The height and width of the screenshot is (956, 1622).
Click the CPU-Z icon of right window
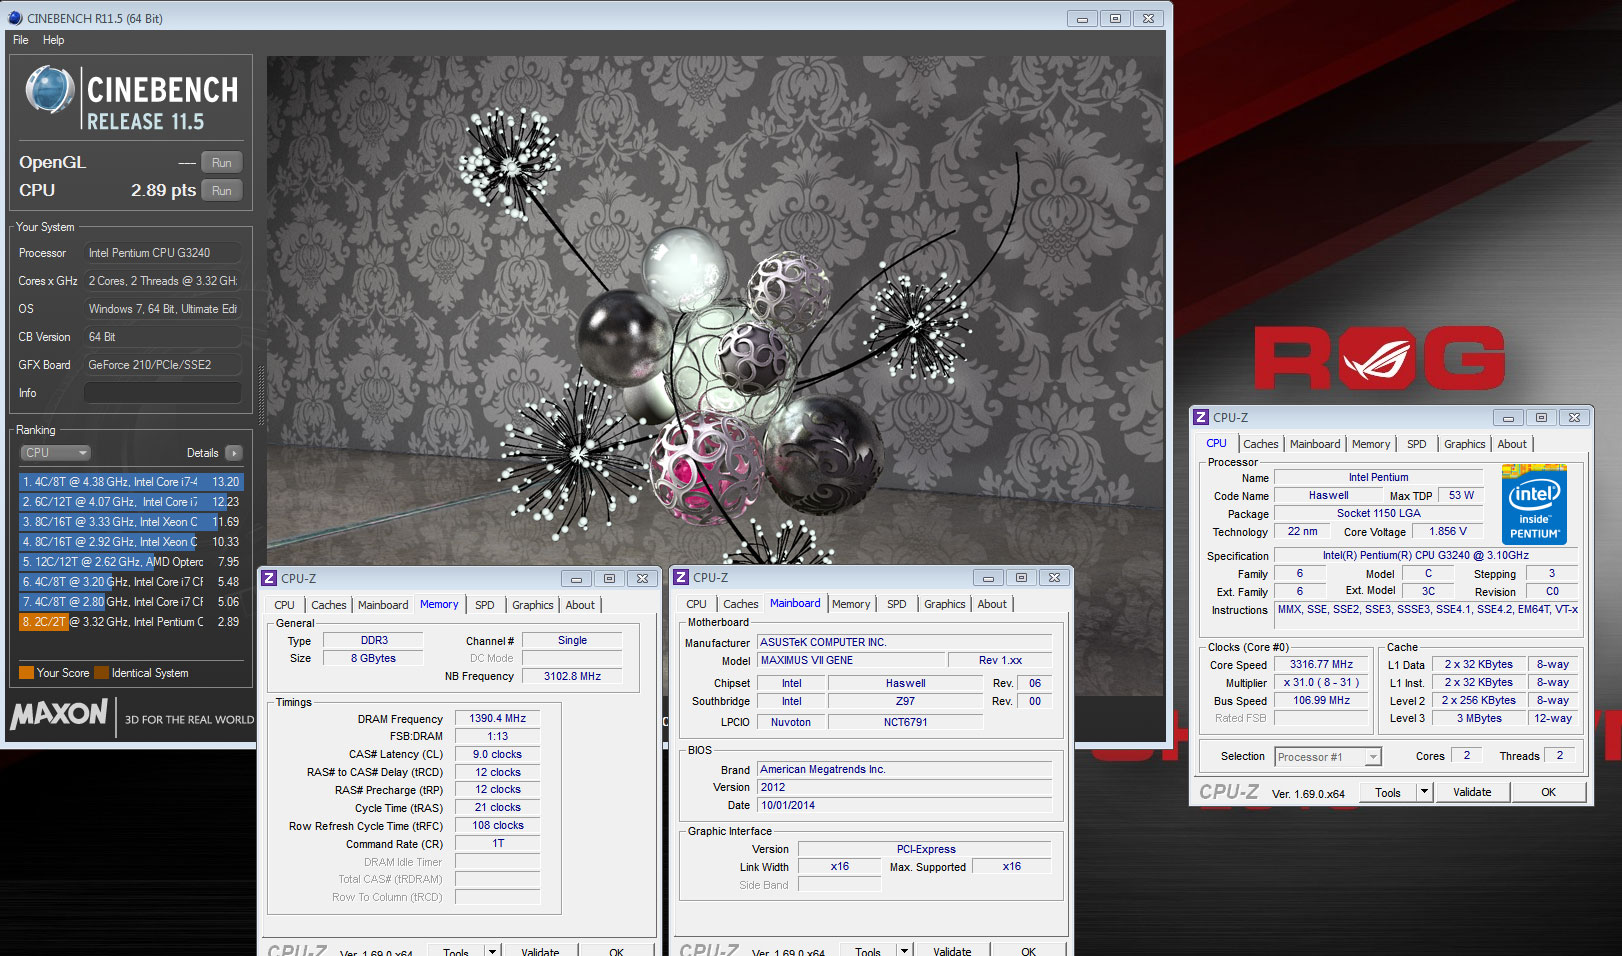pos(1201,417)
